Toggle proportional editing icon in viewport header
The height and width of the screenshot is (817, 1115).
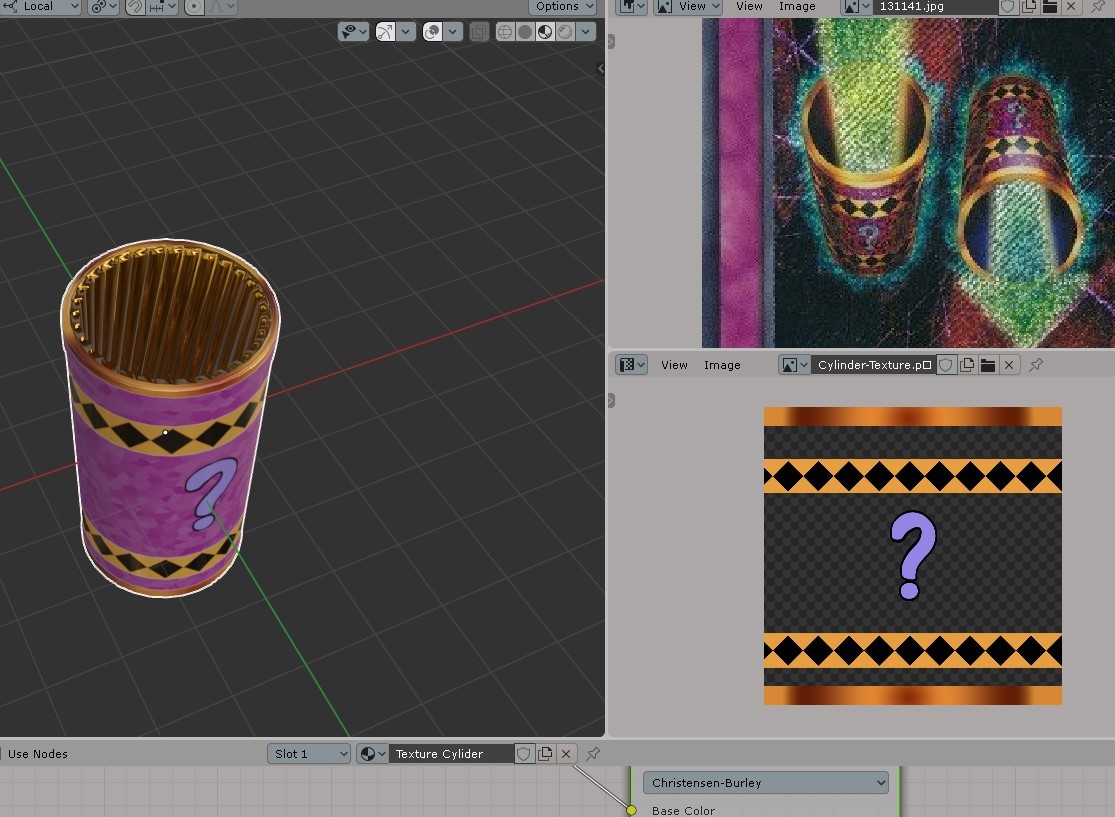click(192, 7)
